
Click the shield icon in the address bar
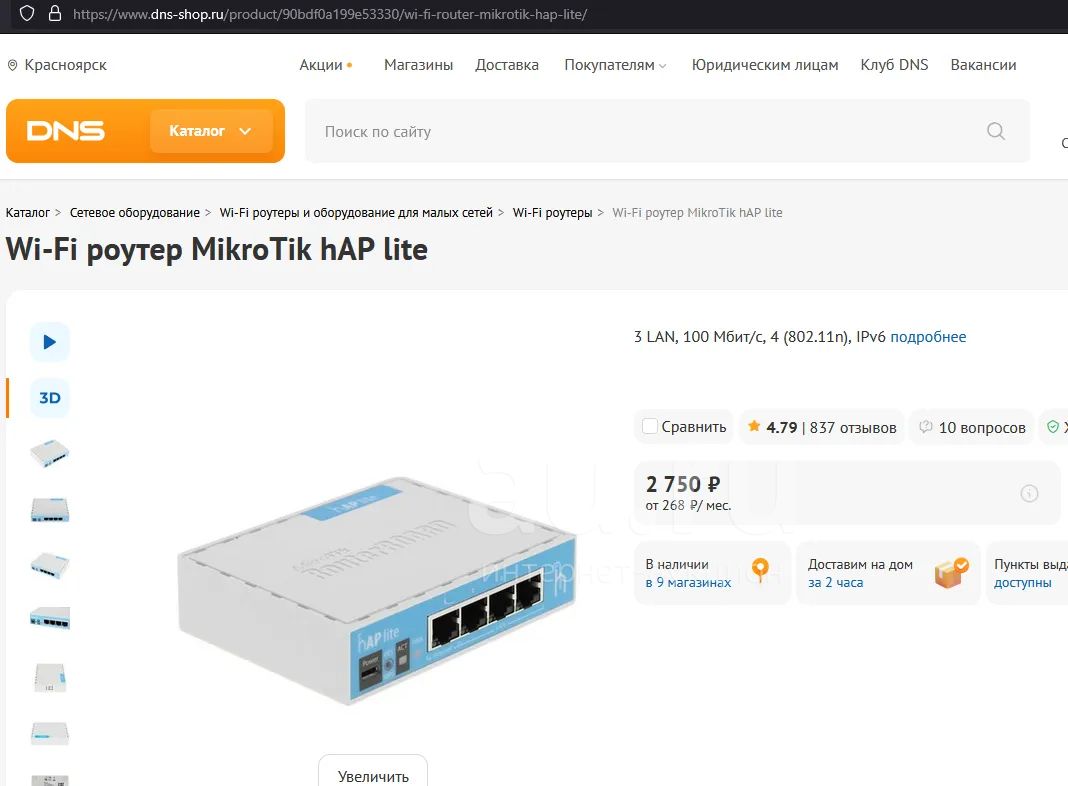27,14
